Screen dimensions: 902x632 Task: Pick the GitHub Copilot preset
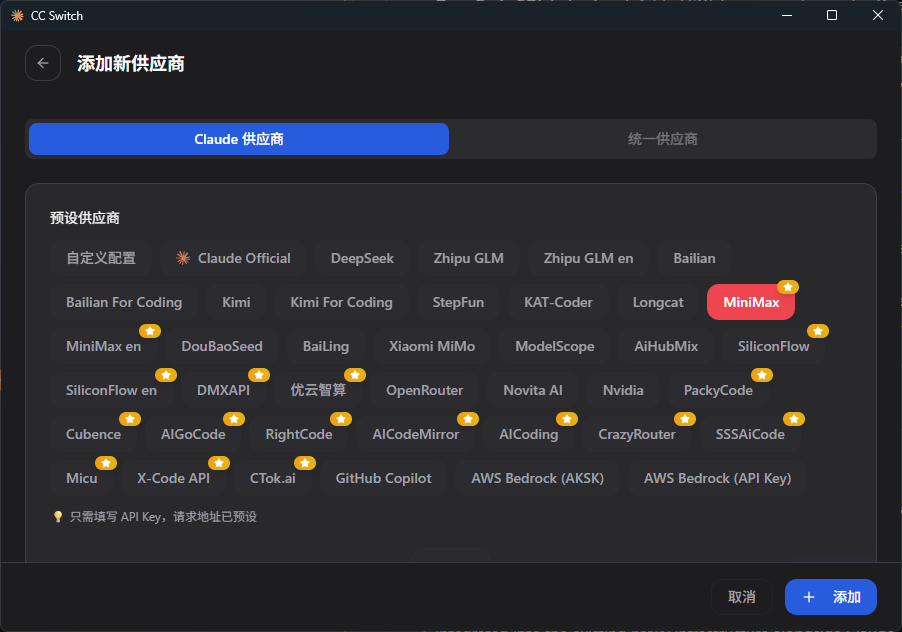(383, 478)
